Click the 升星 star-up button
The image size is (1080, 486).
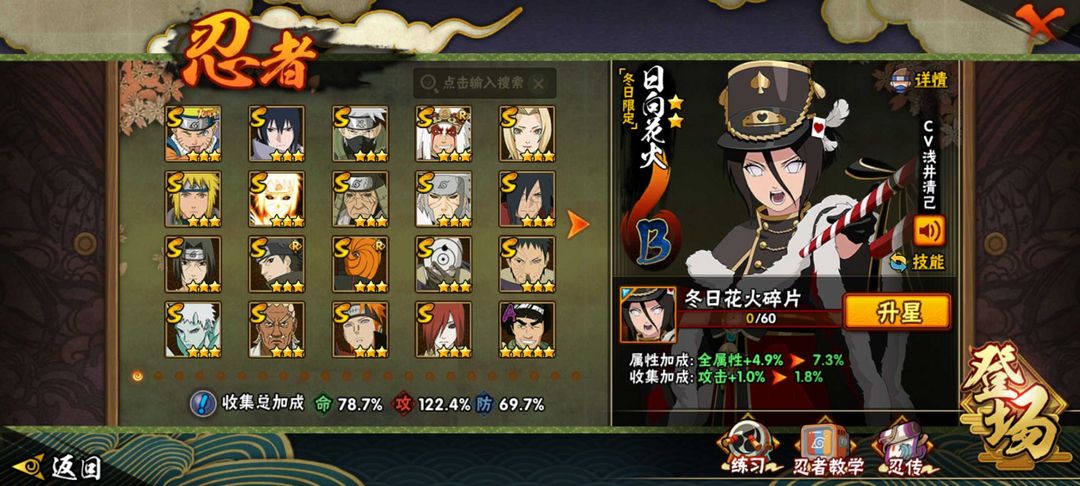click(897, 312)
